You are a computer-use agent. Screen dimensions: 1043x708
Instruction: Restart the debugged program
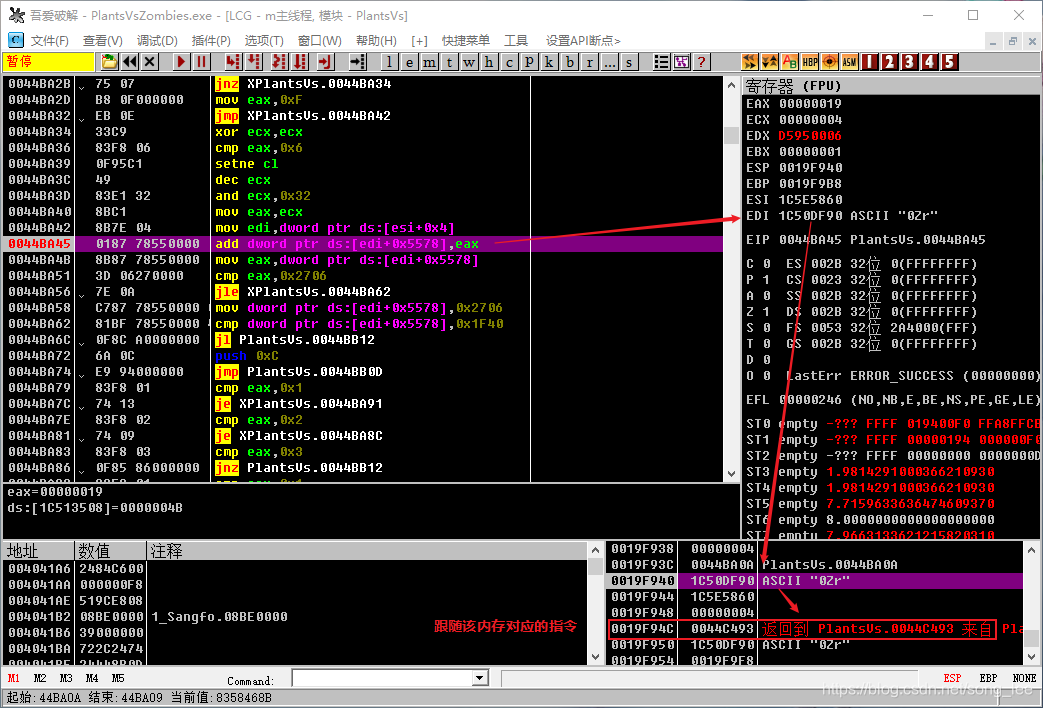pyautogui.click(x=130, y=62)
